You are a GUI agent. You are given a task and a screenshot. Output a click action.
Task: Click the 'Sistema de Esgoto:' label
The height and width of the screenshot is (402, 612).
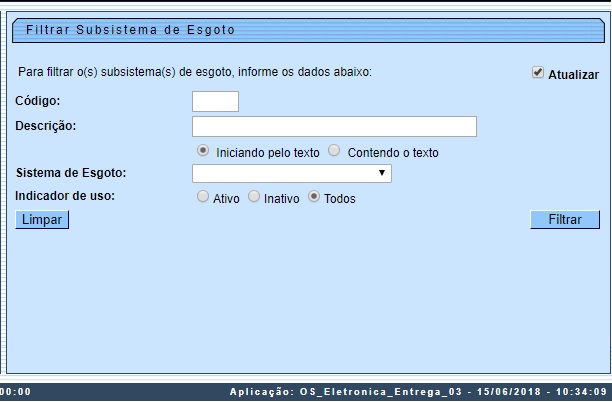click(x=71, y=173)
